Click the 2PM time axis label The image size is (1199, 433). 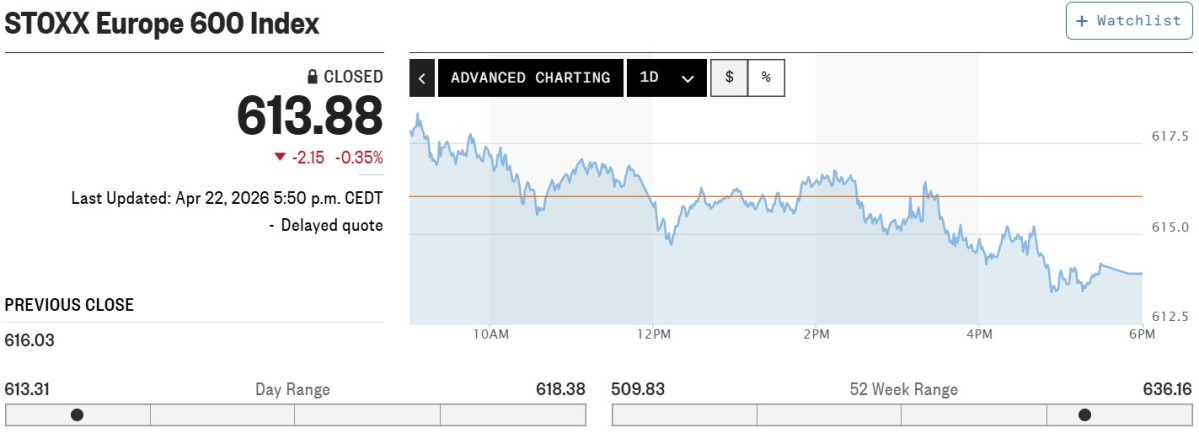tap(816, 334)
